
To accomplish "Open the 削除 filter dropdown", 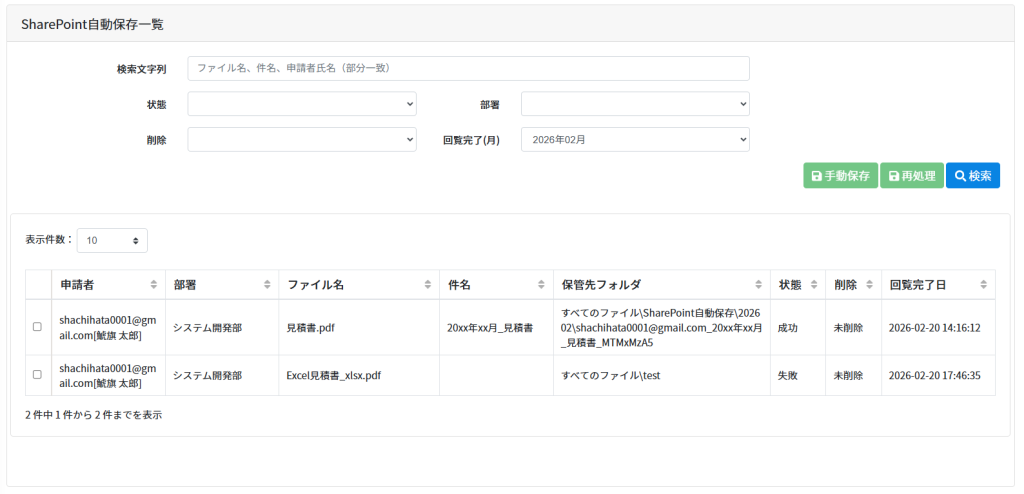I will pyautogui.click(x=302, y=140).
